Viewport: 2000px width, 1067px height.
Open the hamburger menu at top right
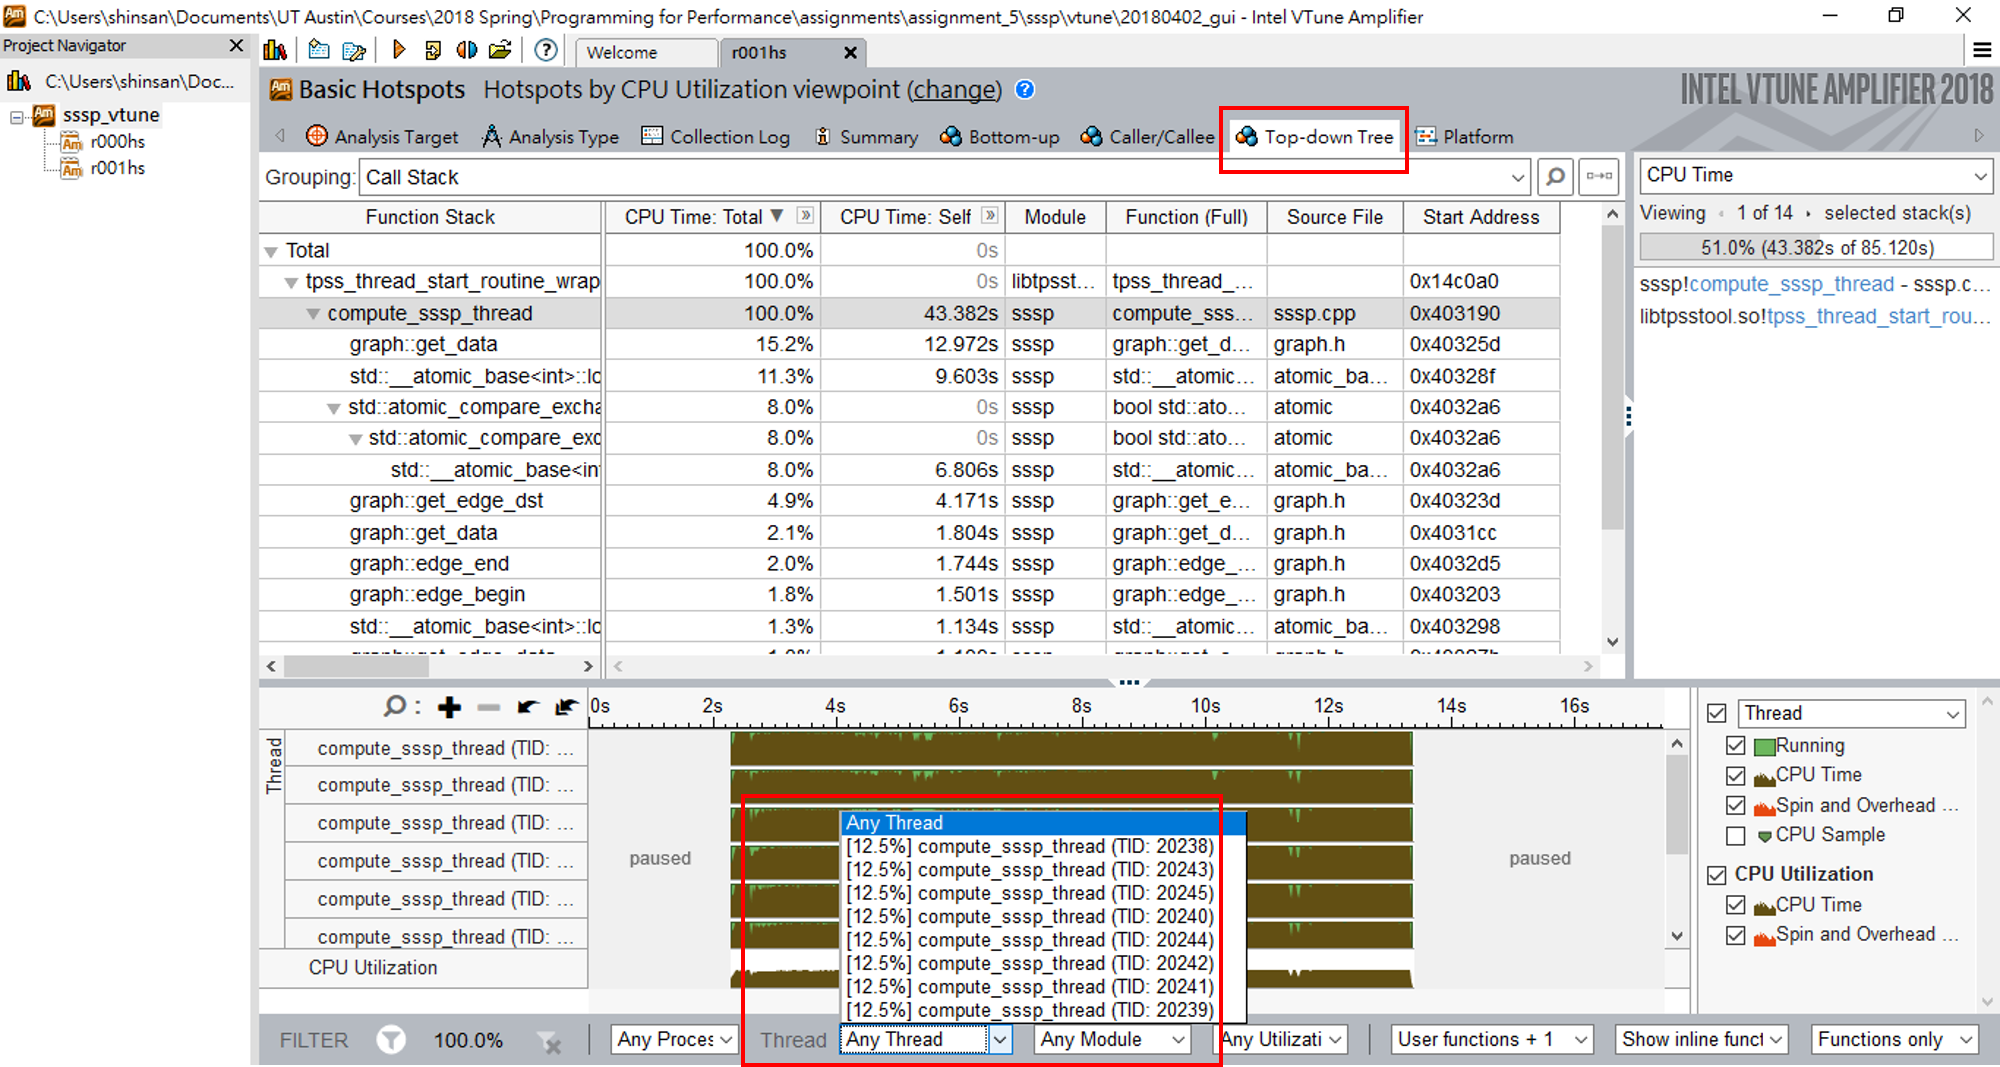pos(1982,50)
